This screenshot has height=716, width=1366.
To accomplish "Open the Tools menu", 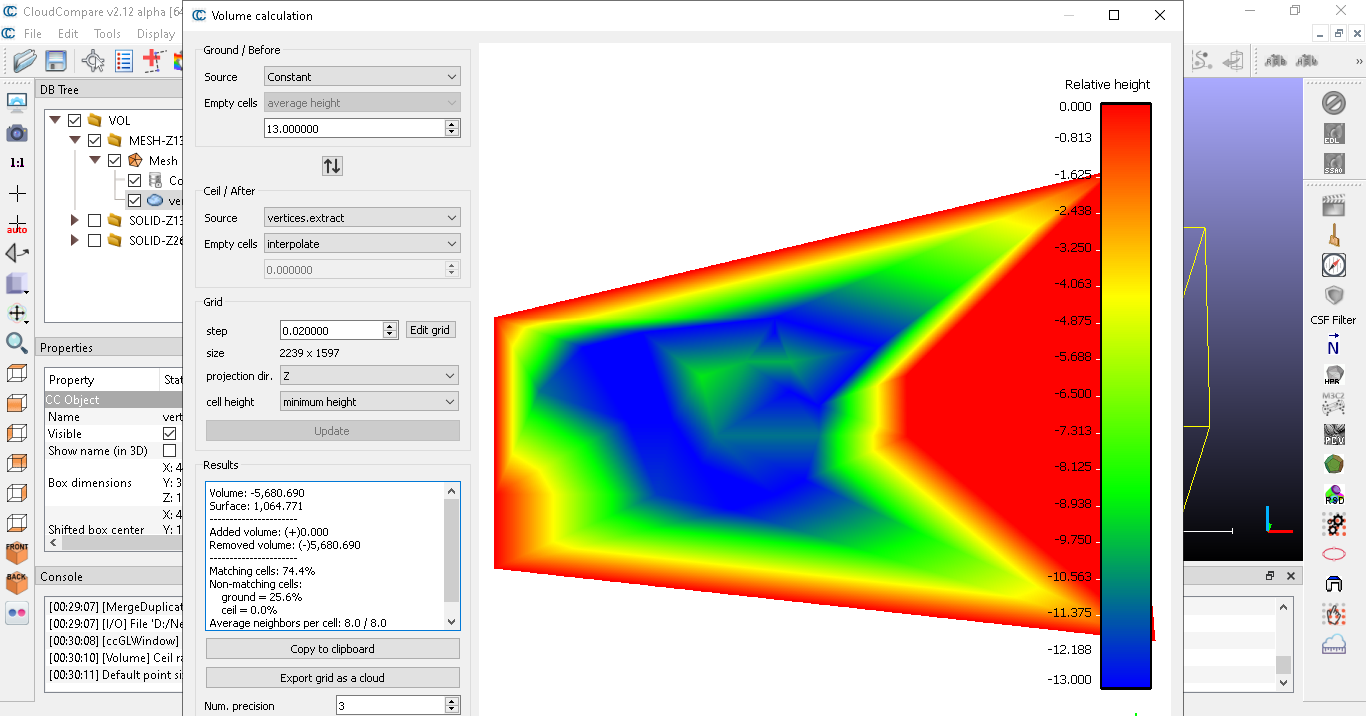I will point(107,34).
